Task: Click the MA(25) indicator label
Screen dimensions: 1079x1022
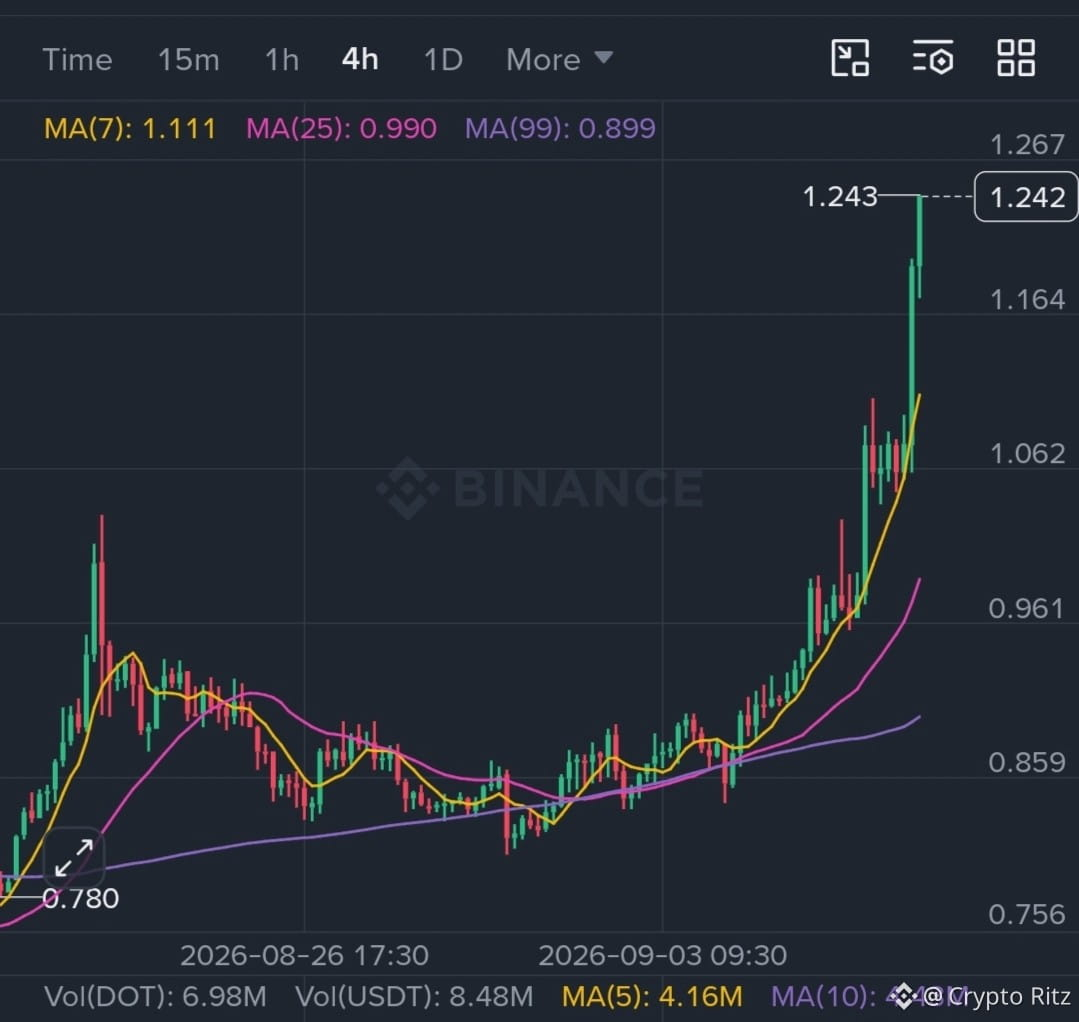Action: [x=341, y=129]
